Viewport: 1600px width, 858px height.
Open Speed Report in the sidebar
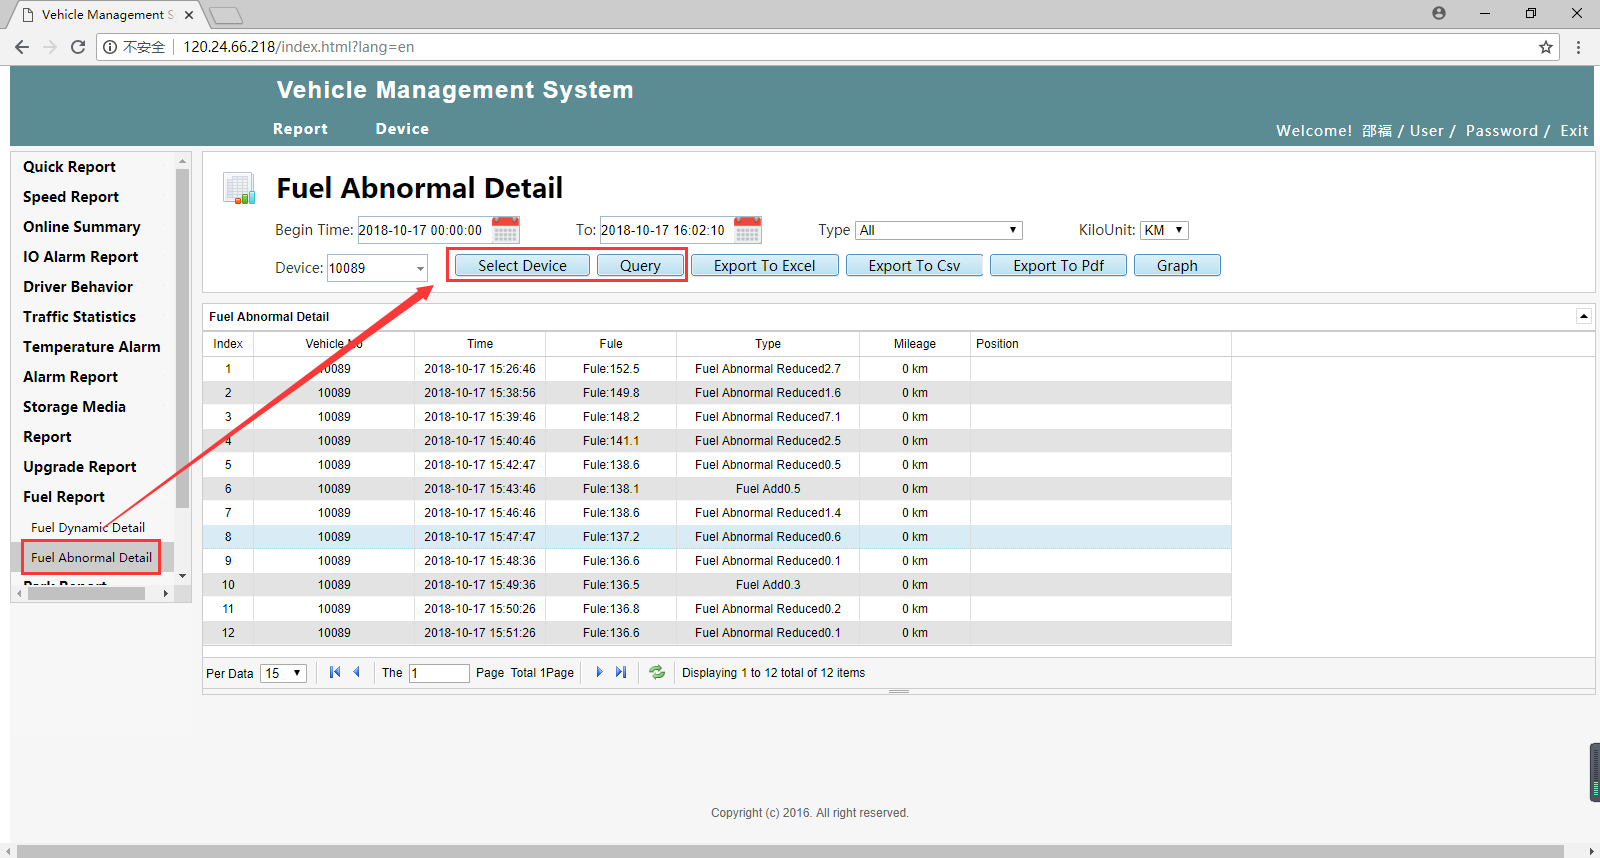pos(71,197)
